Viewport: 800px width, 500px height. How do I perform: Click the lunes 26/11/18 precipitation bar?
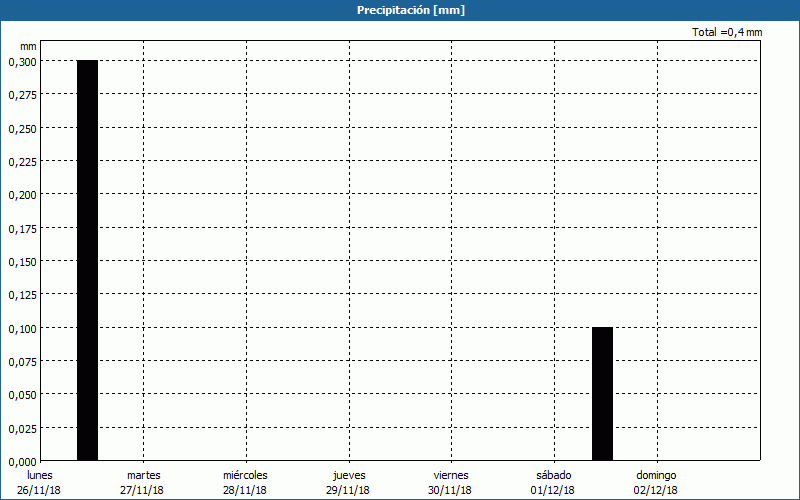[87, 260]
